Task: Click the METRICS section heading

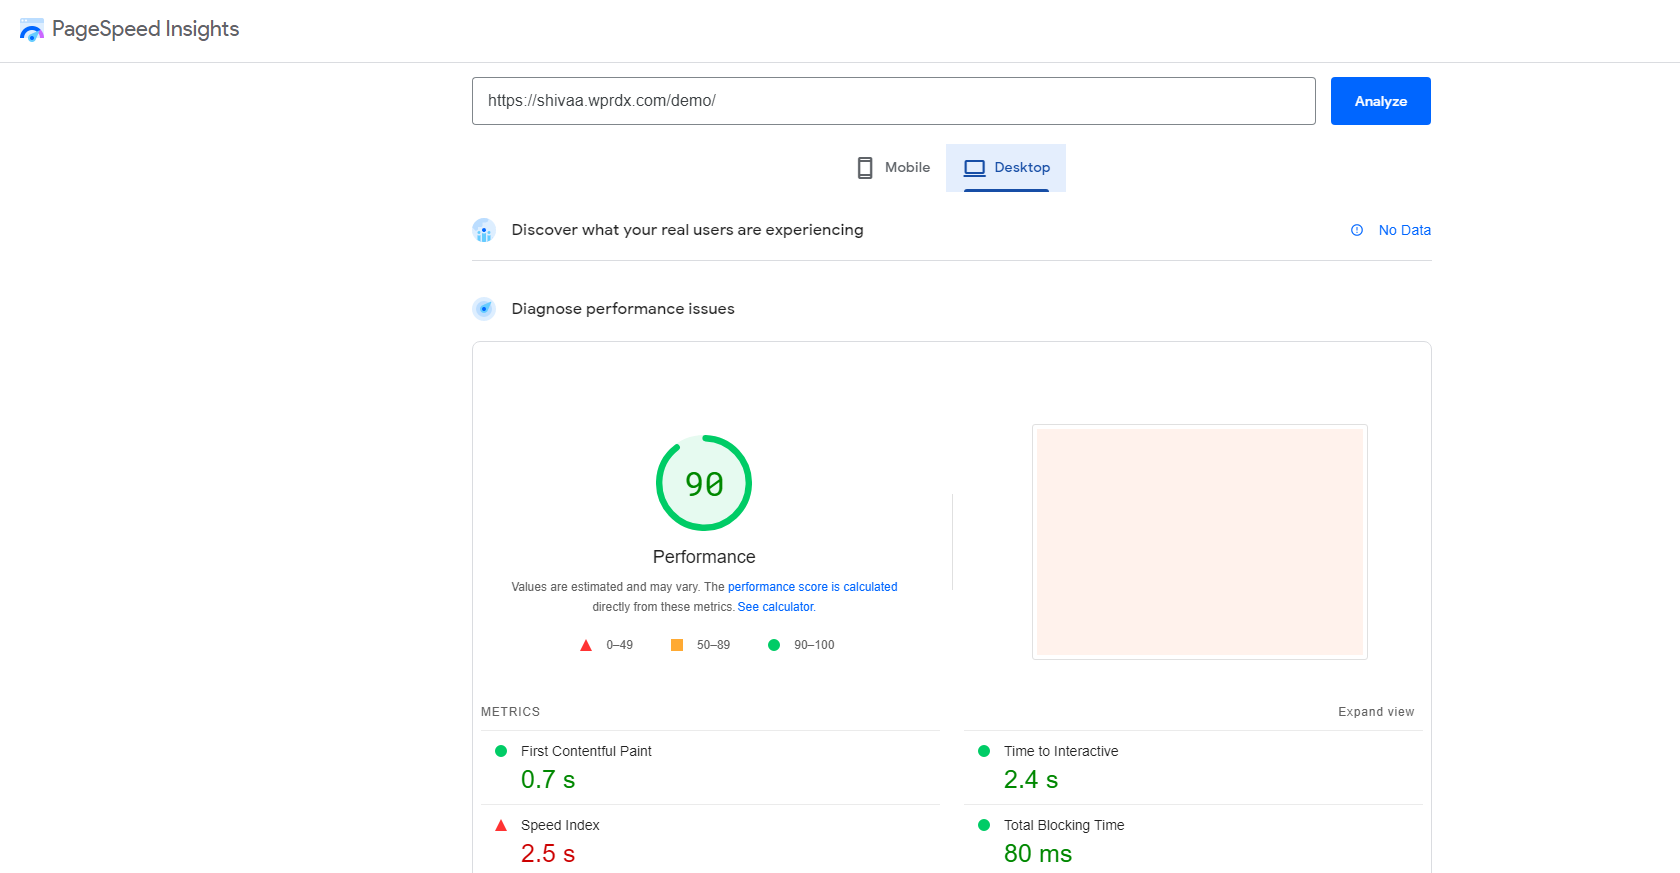Action: pos(510,712)
